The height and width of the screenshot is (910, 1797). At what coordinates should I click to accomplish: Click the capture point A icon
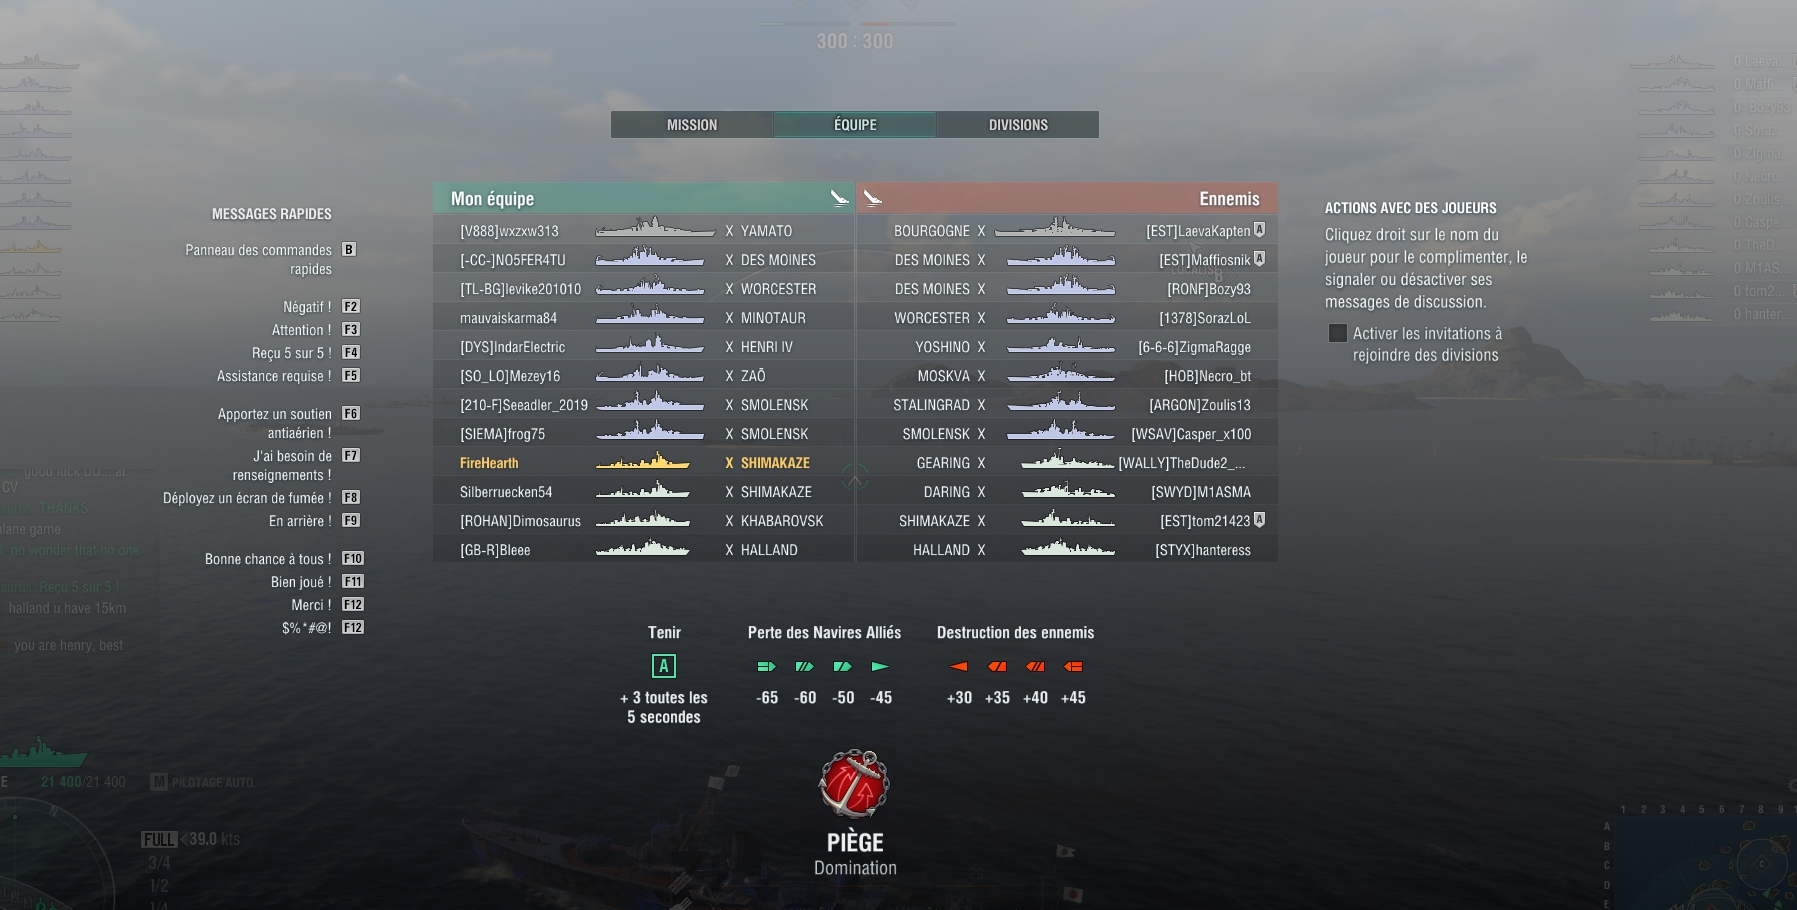click(663, 666)
